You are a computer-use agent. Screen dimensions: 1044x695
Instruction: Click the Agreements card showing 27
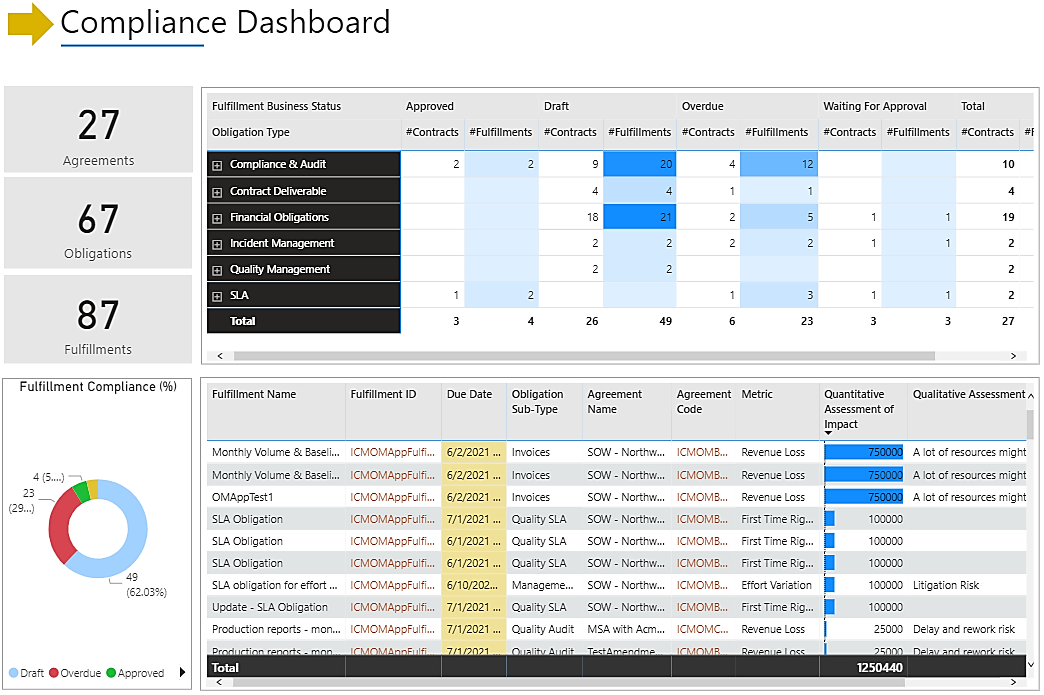click(98, 129)
